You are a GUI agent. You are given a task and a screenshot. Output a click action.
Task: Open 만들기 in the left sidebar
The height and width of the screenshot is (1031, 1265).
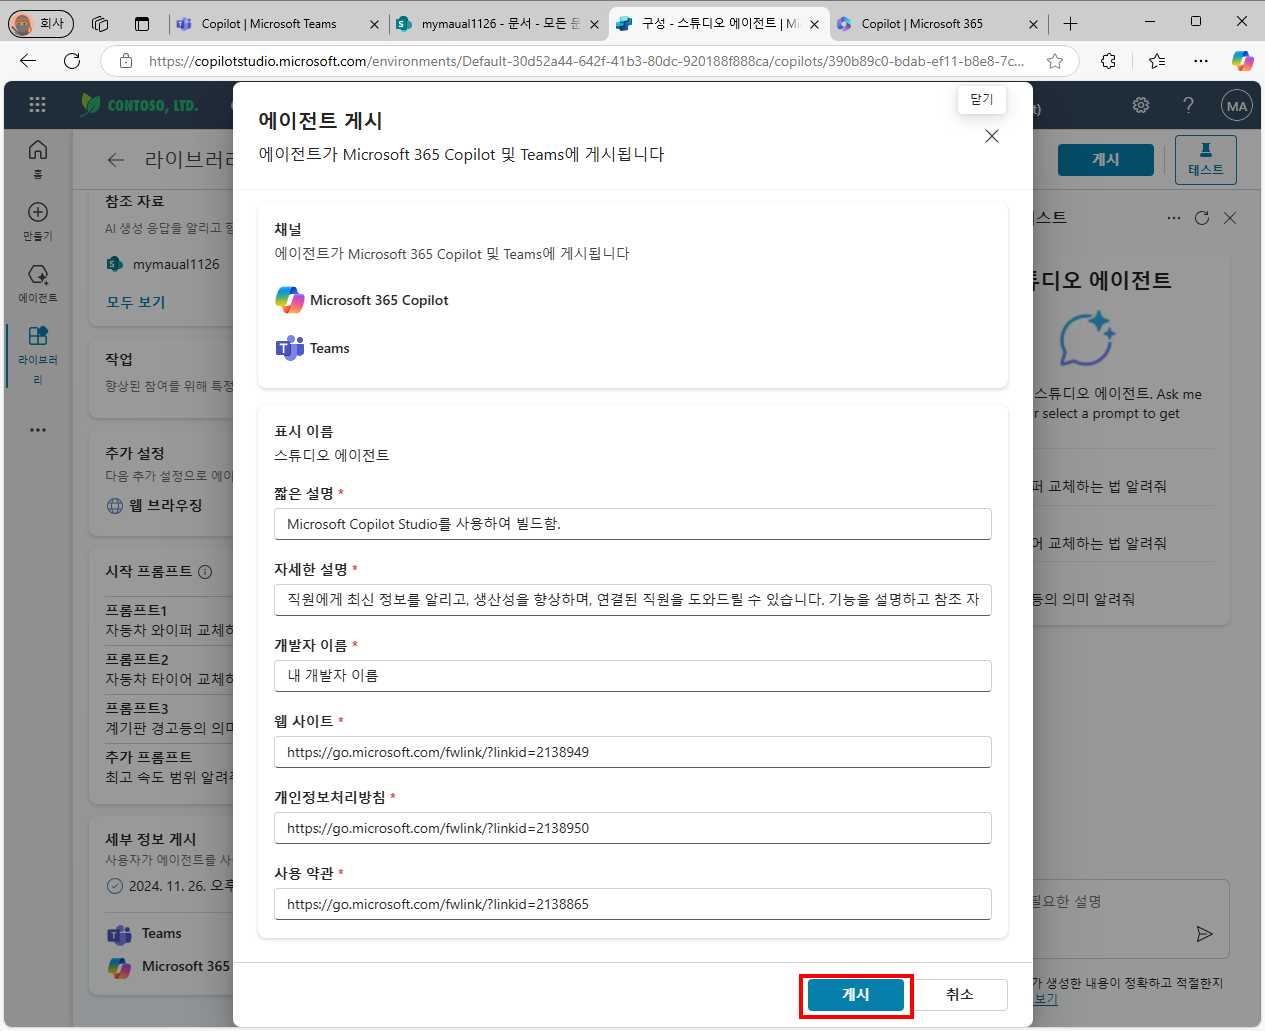(38, 221)
